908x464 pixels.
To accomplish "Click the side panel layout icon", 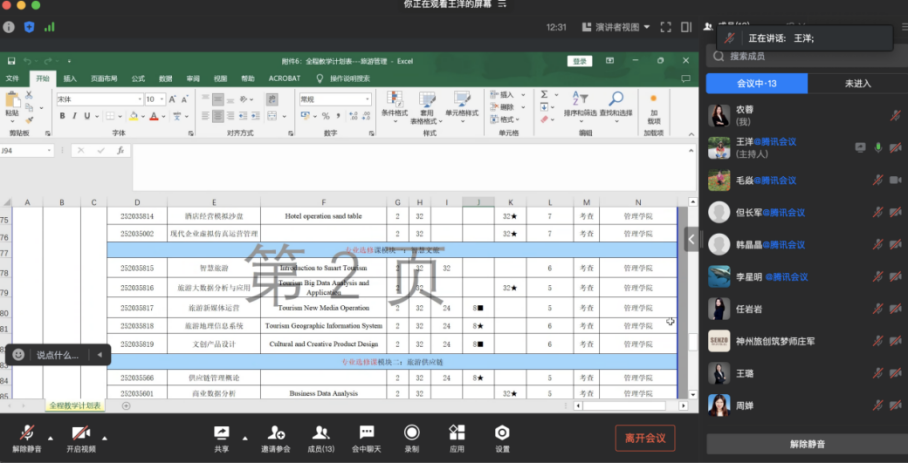I will (686, 27).
